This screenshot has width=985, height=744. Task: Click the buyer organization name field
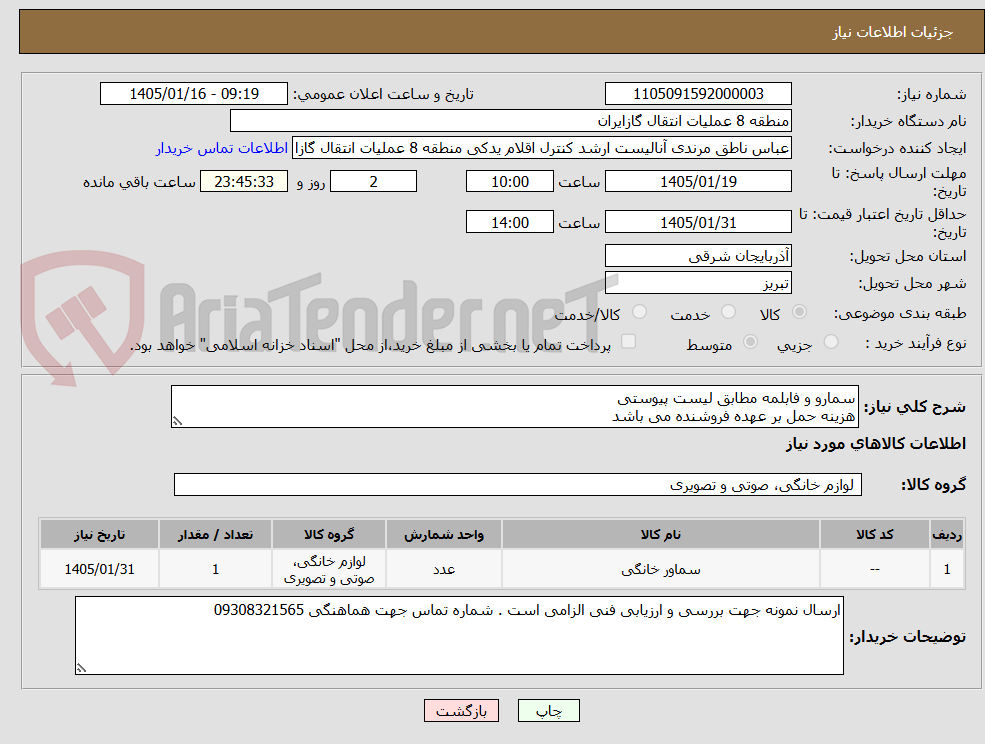click(x=510, y=121)
